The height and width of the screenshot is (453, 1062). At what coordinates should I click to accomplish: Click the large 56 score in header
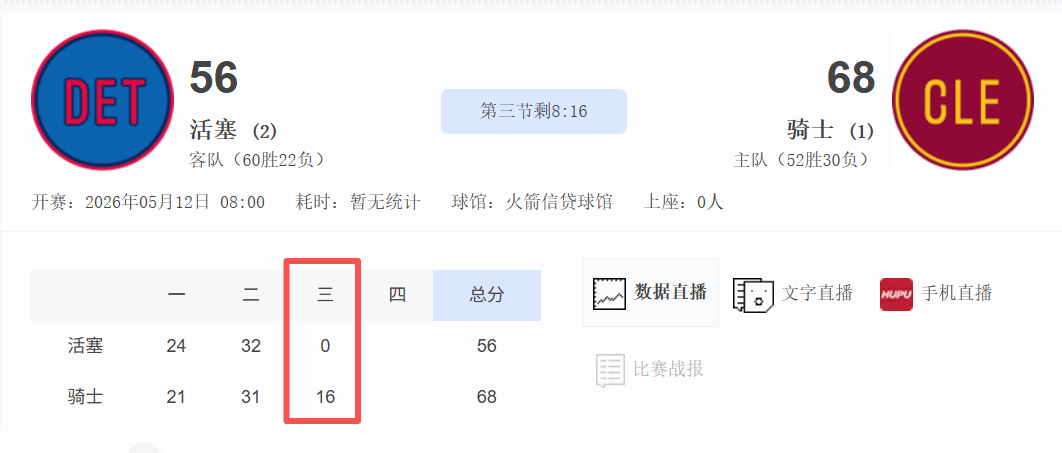213,78
